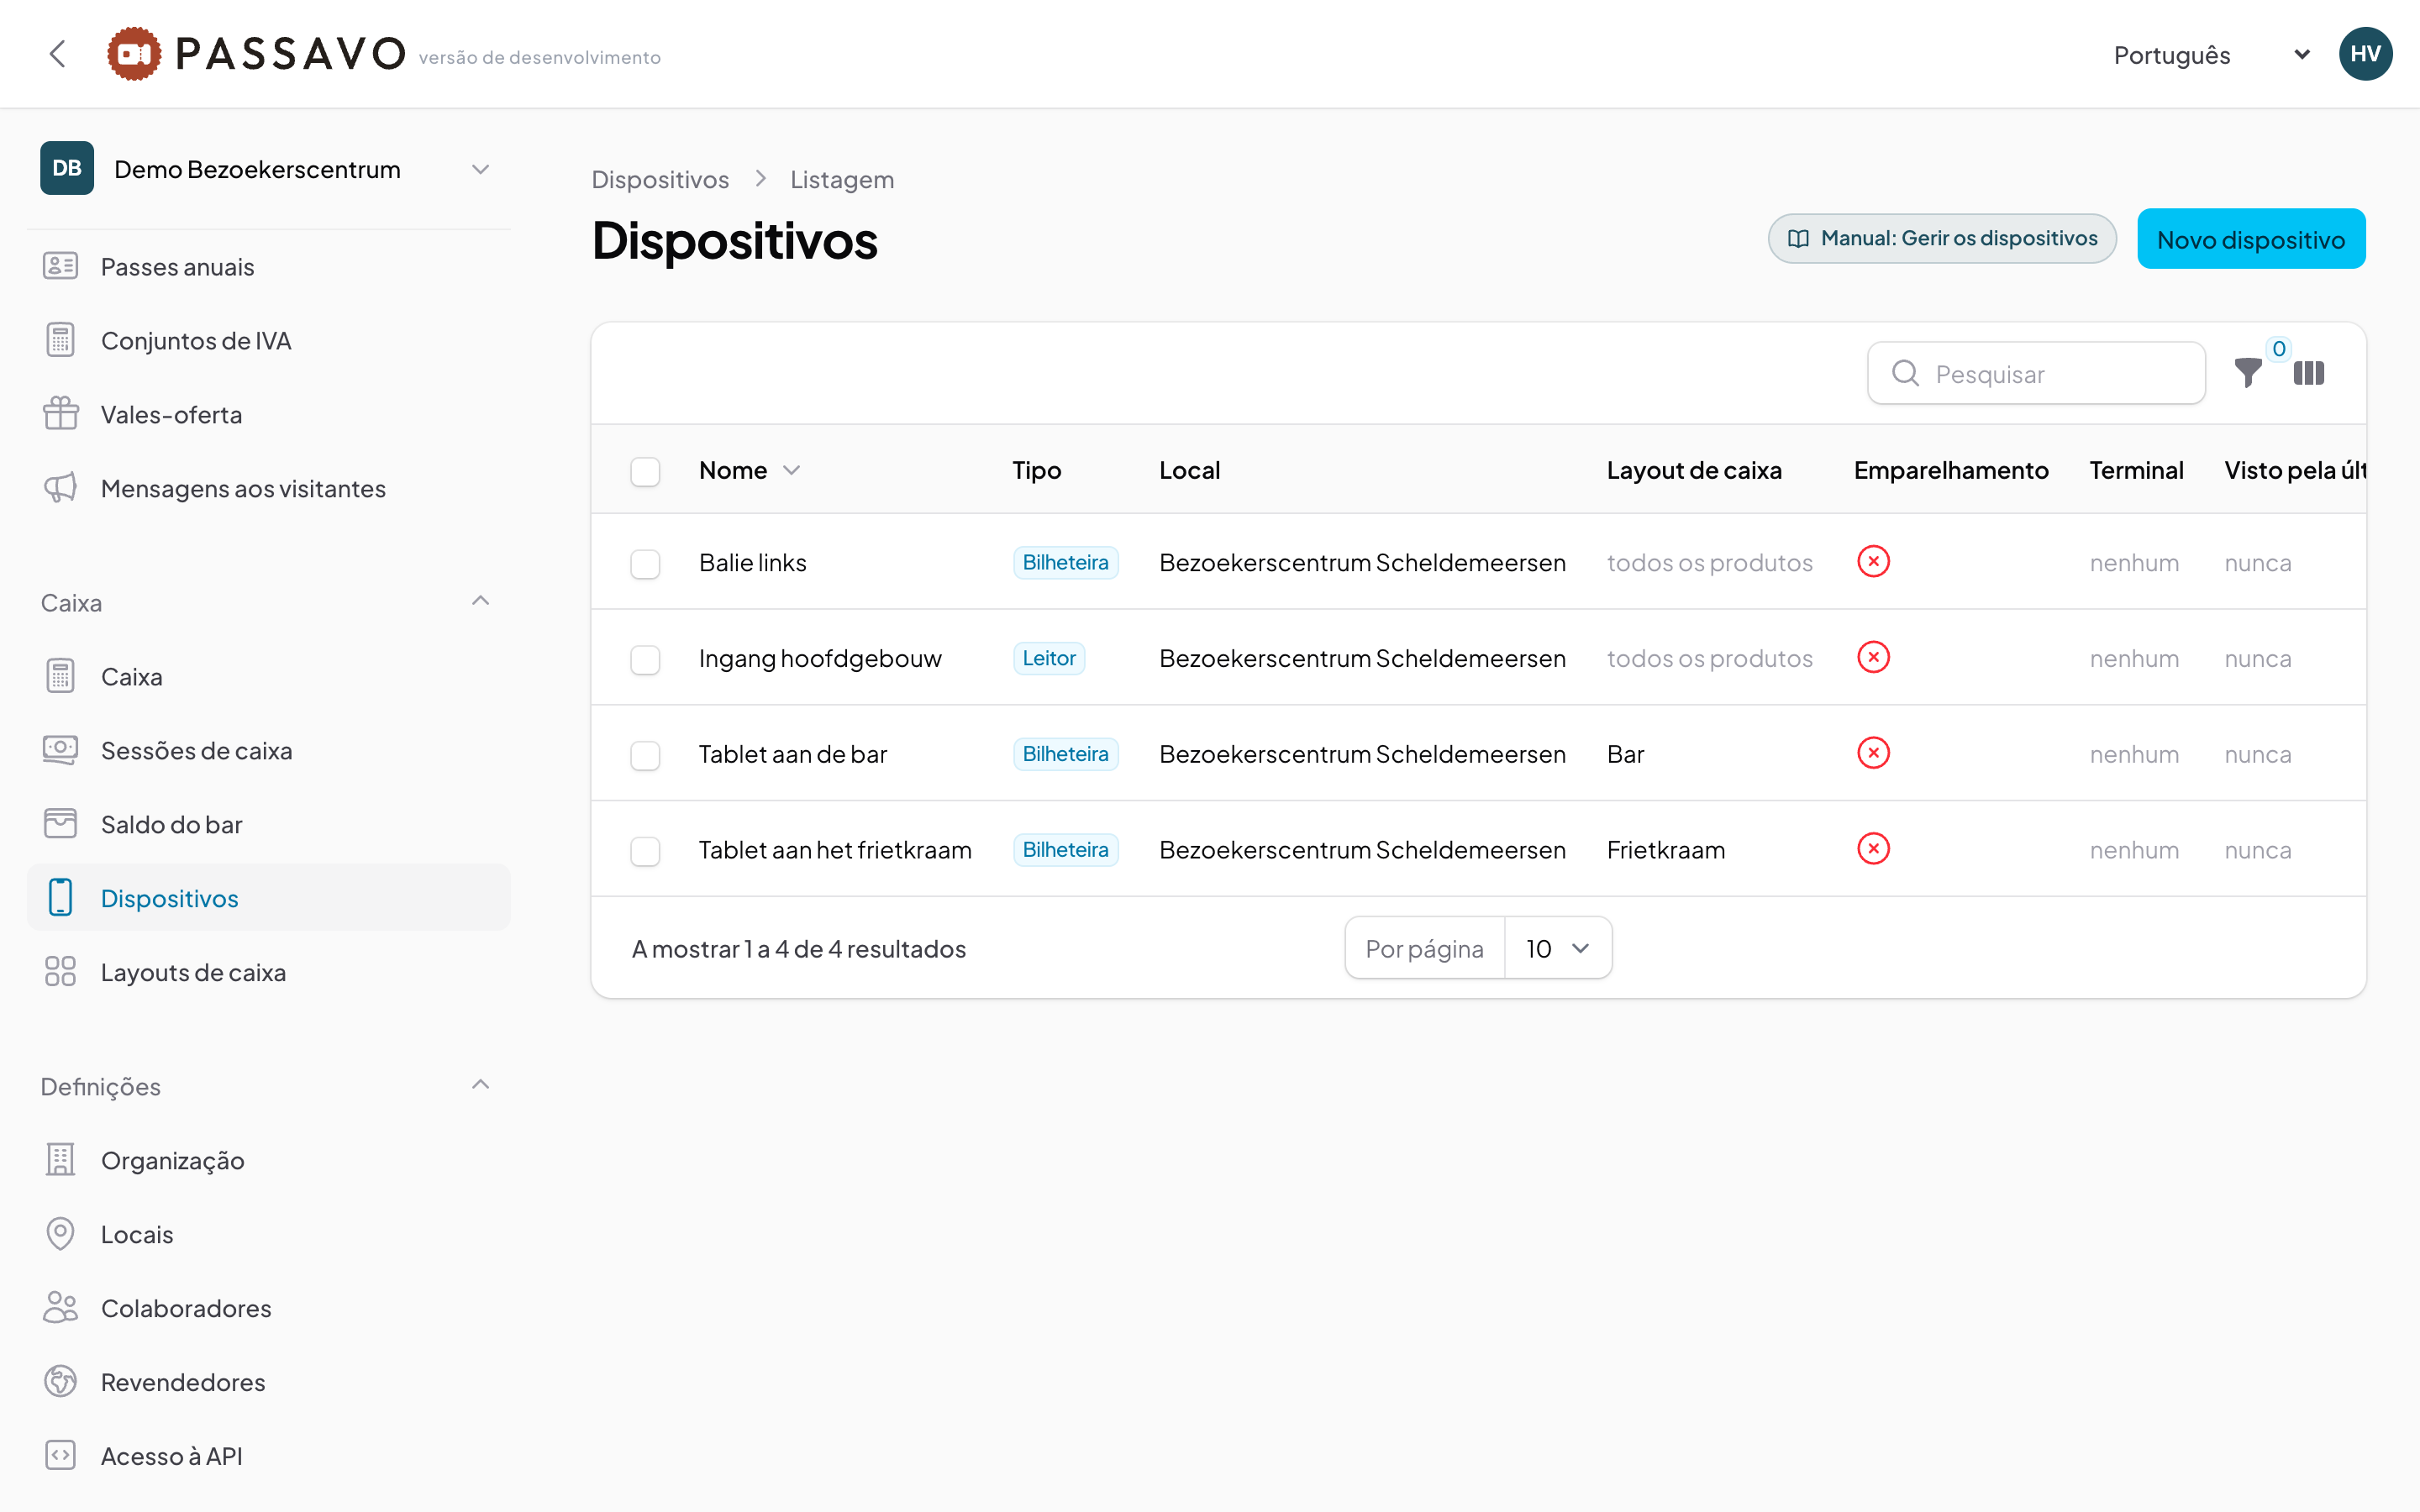Click the HV user avatar

coord(2365,54)
